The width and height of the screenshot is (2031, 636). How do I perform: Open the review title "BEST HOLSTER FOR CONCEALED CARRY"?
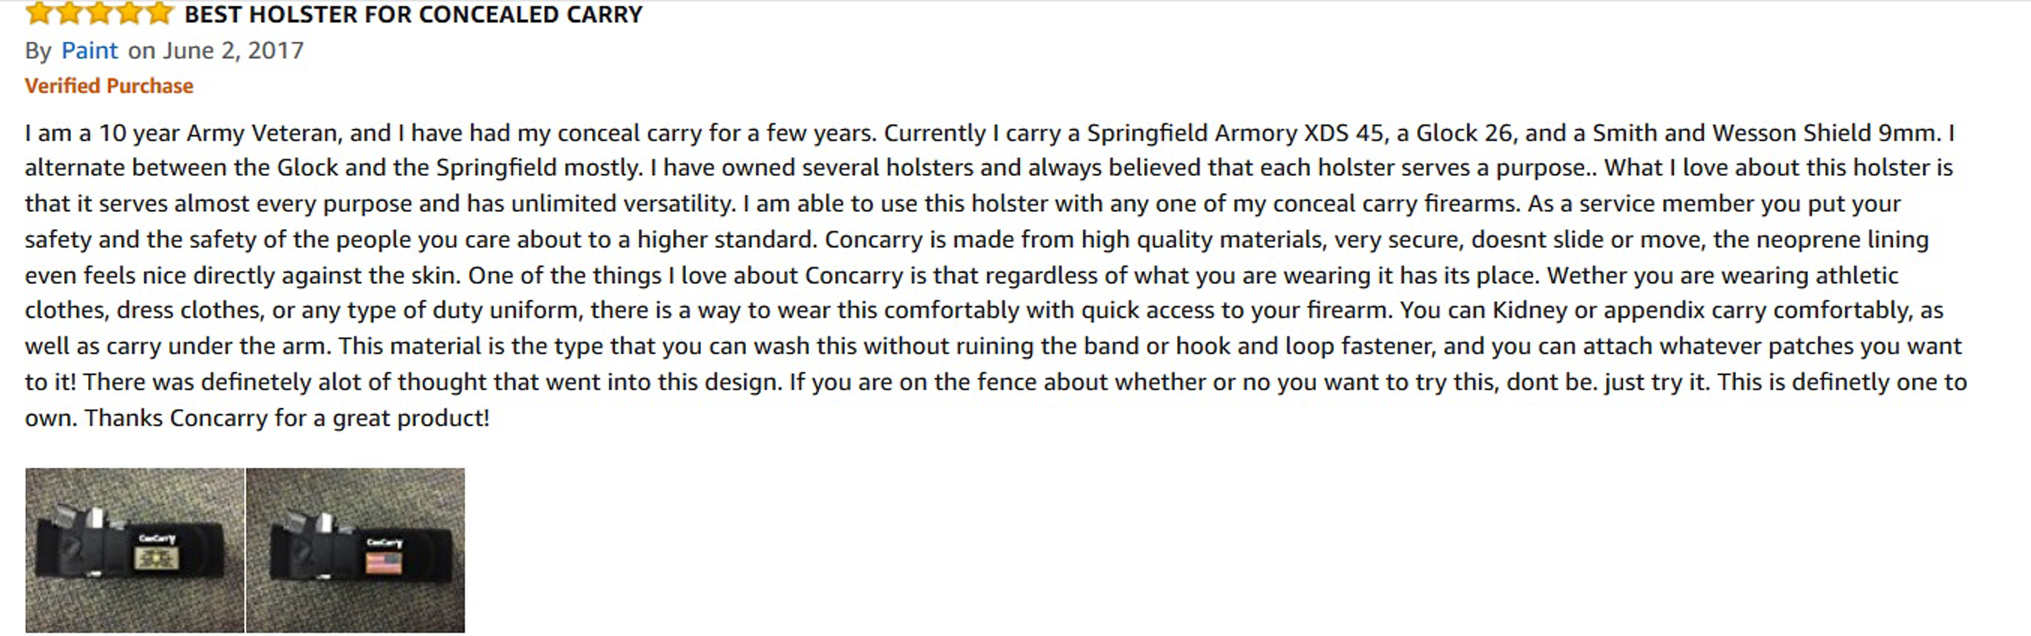[413, 15]
